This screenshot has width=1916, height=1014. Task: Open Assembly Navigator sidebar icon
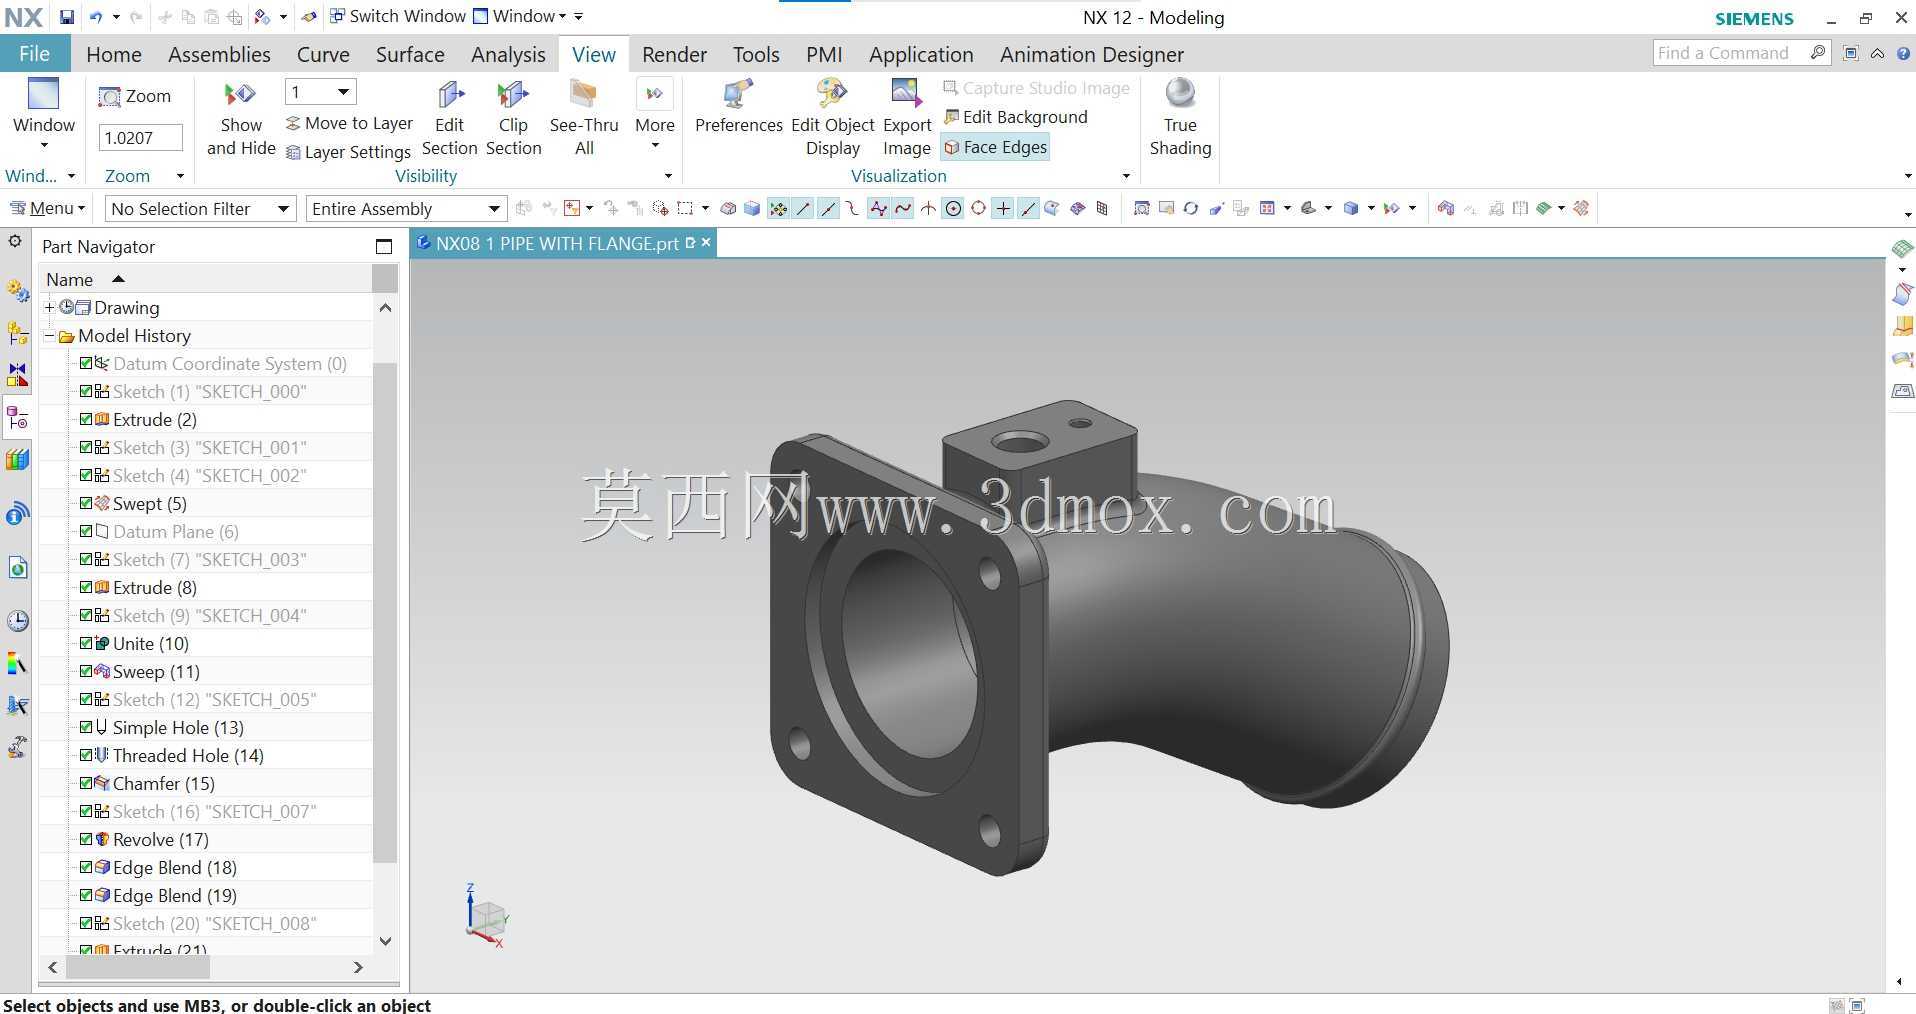(17, 333)
